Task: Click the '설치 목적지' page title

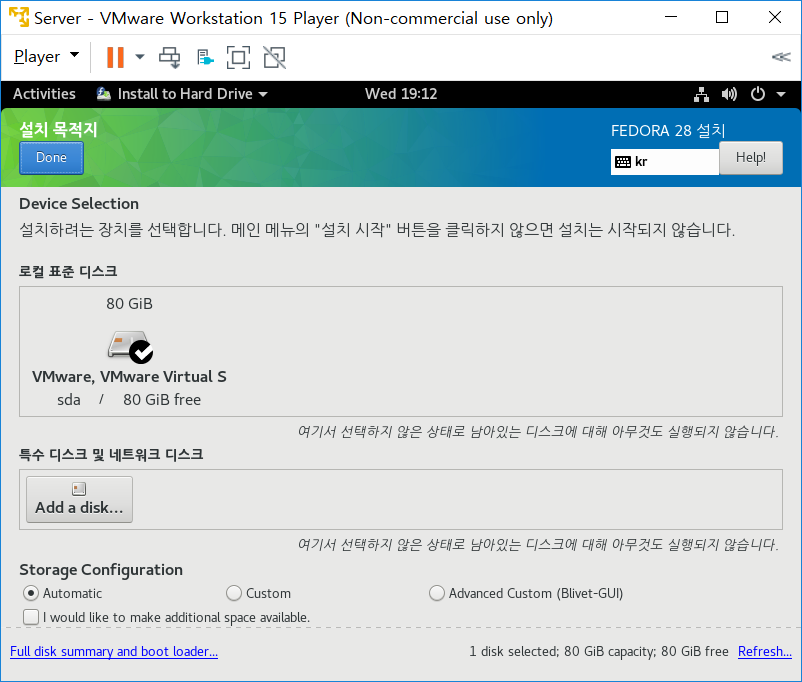Action: point(58,129)
